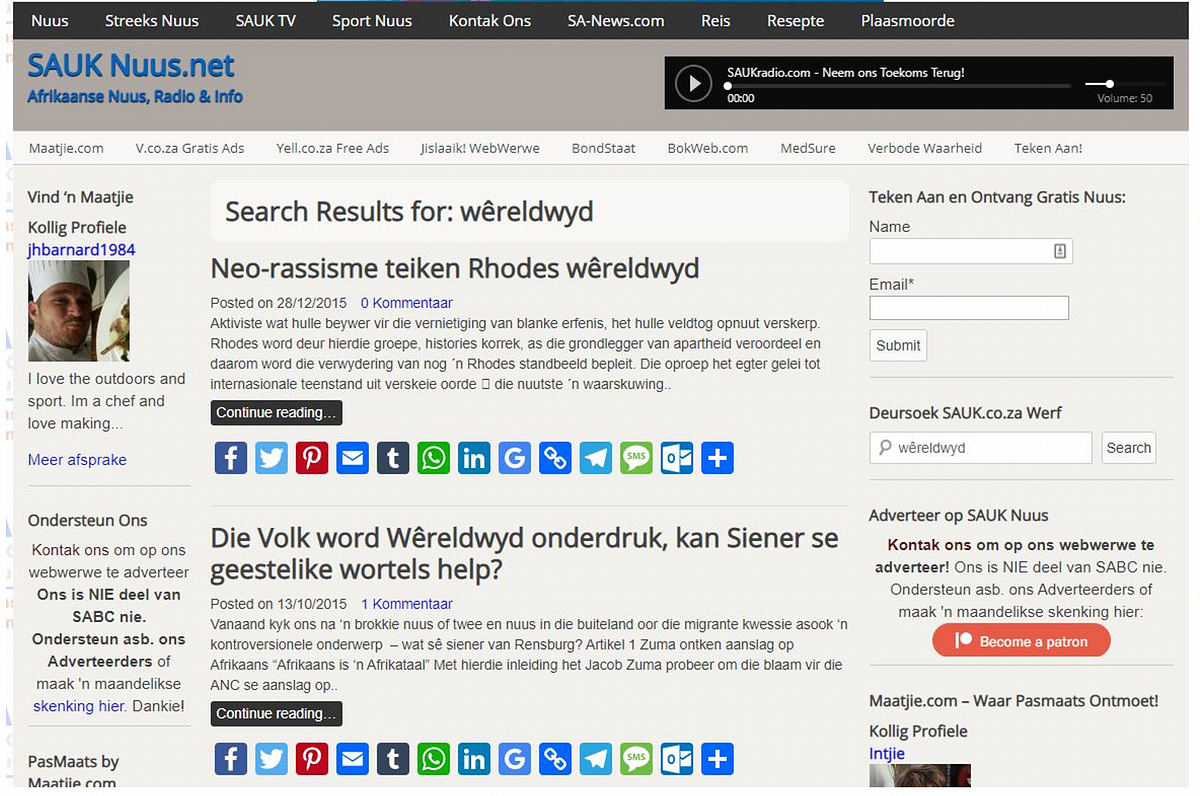This screenshot has width=1200, height=796.
Task: Click the Name input field
Action: [971, 251]
